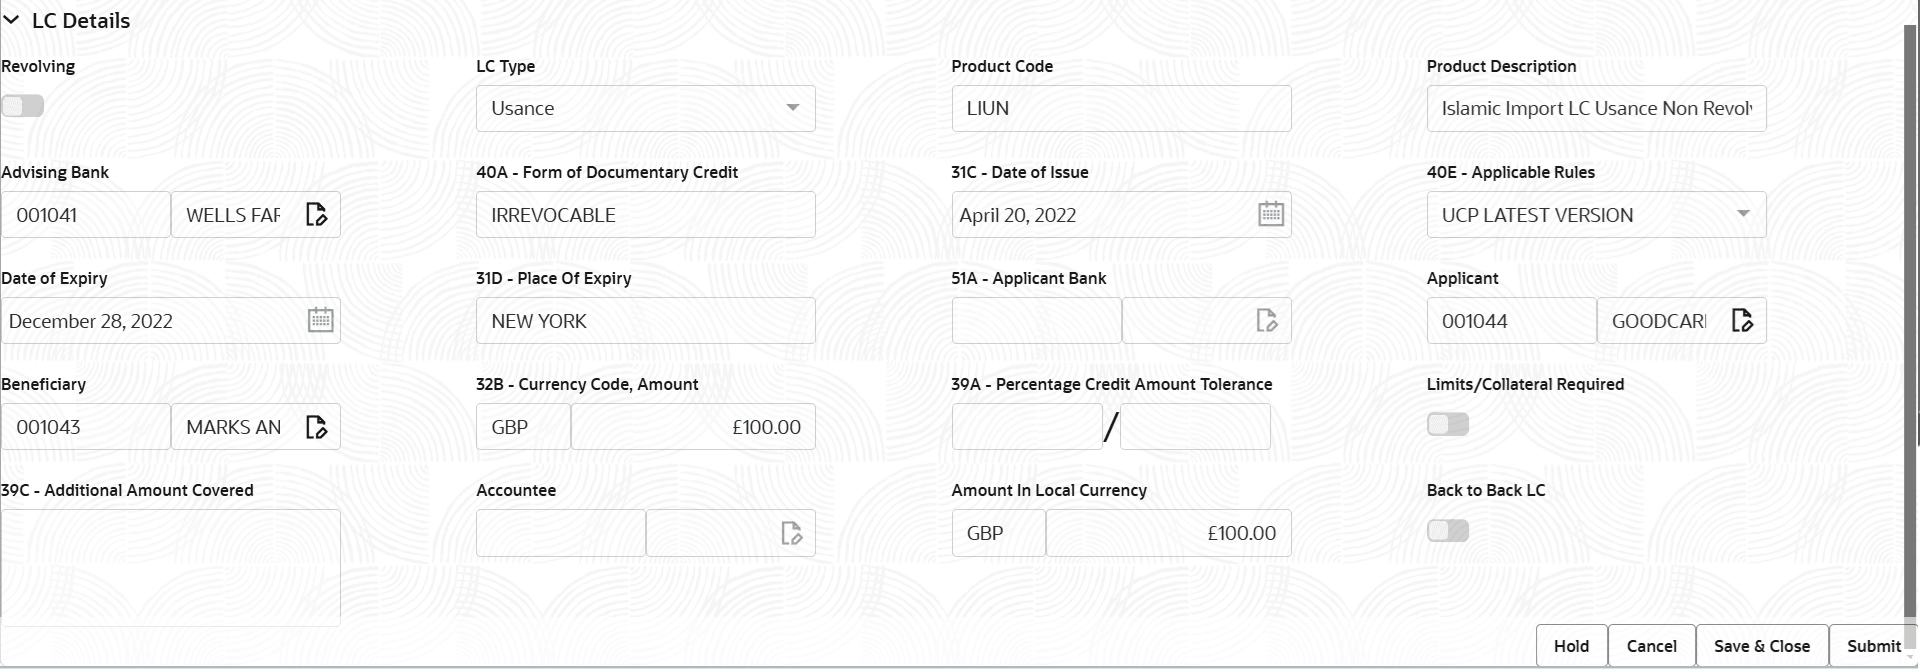
Task: Click the Submit button
Action: point(1874,646)
